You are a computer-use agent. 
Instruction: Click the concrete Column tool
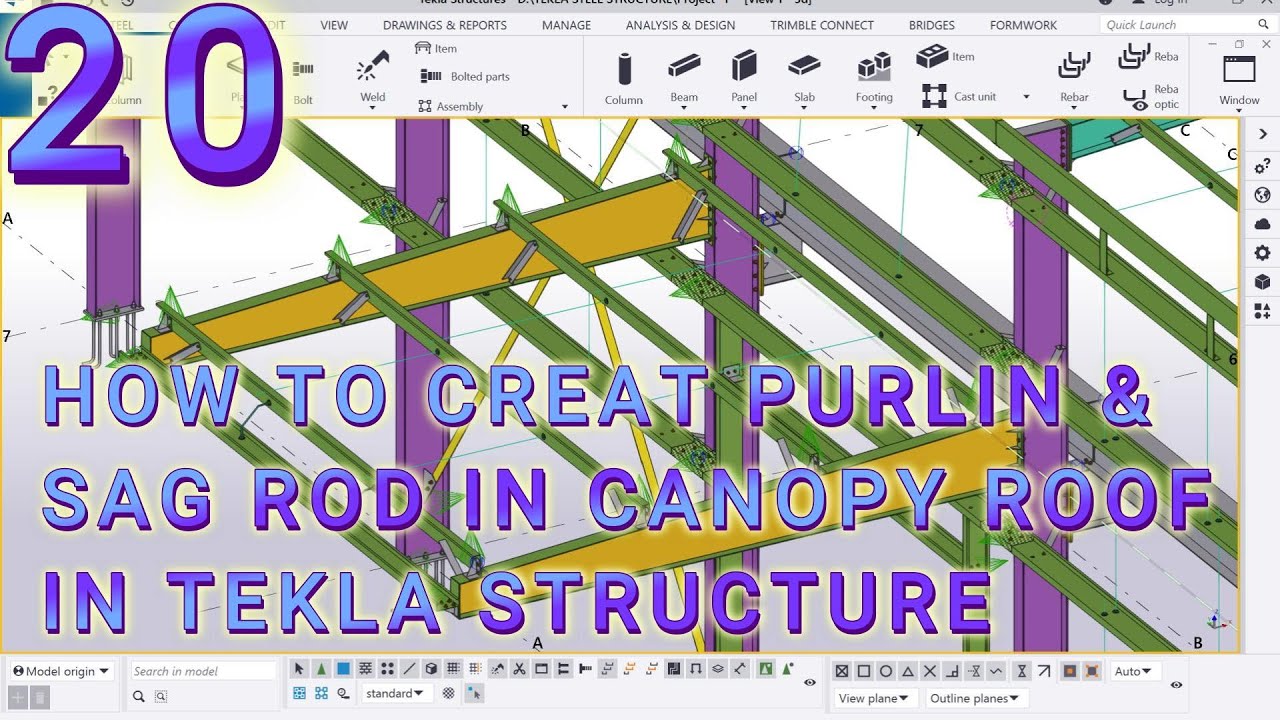coord(624,78)
